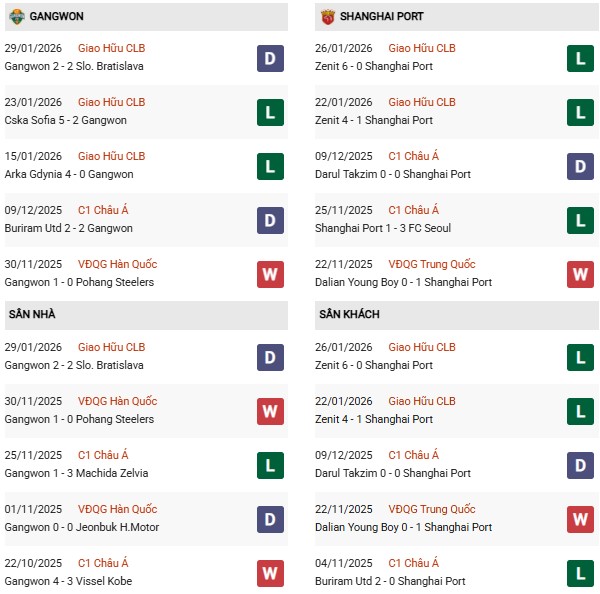Click the D badge for Gangwon vs Slo. Bratislava under Gangwon
This screenshot has height=594, width=600.
[x=270, y=58]
